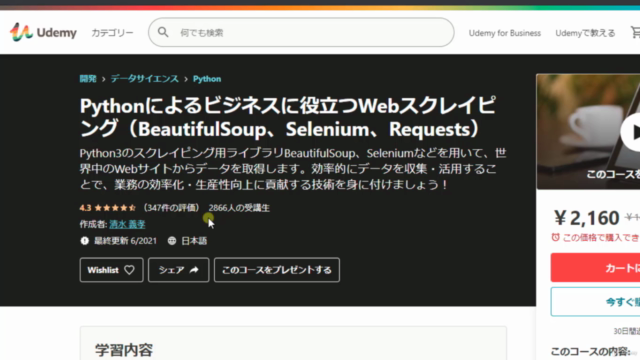
Task: Open the カテゴリー menu
Action: tap(112, 33)
